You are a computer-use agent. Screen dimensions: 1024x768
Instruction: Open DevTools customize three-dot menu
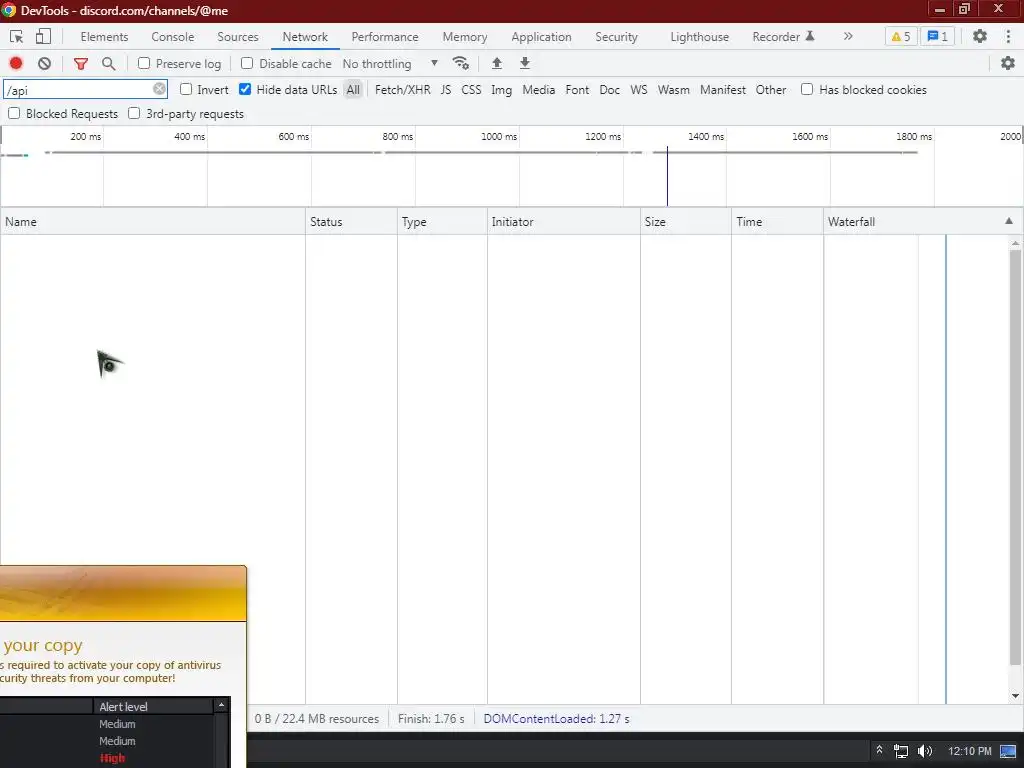[x=1008, y=37]
